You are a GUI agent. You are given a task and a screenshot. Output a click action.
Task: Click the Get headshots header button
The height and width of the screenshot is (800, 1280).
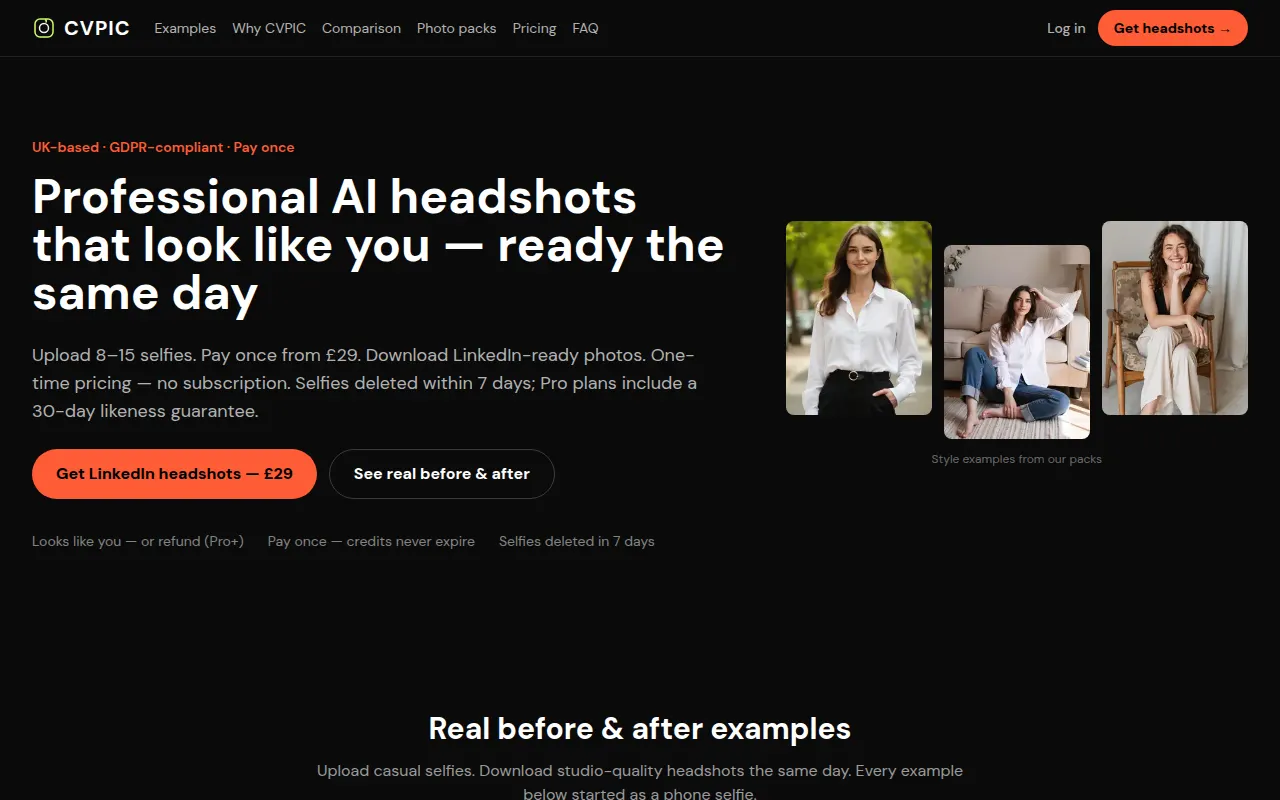[x=1172, y=28]
